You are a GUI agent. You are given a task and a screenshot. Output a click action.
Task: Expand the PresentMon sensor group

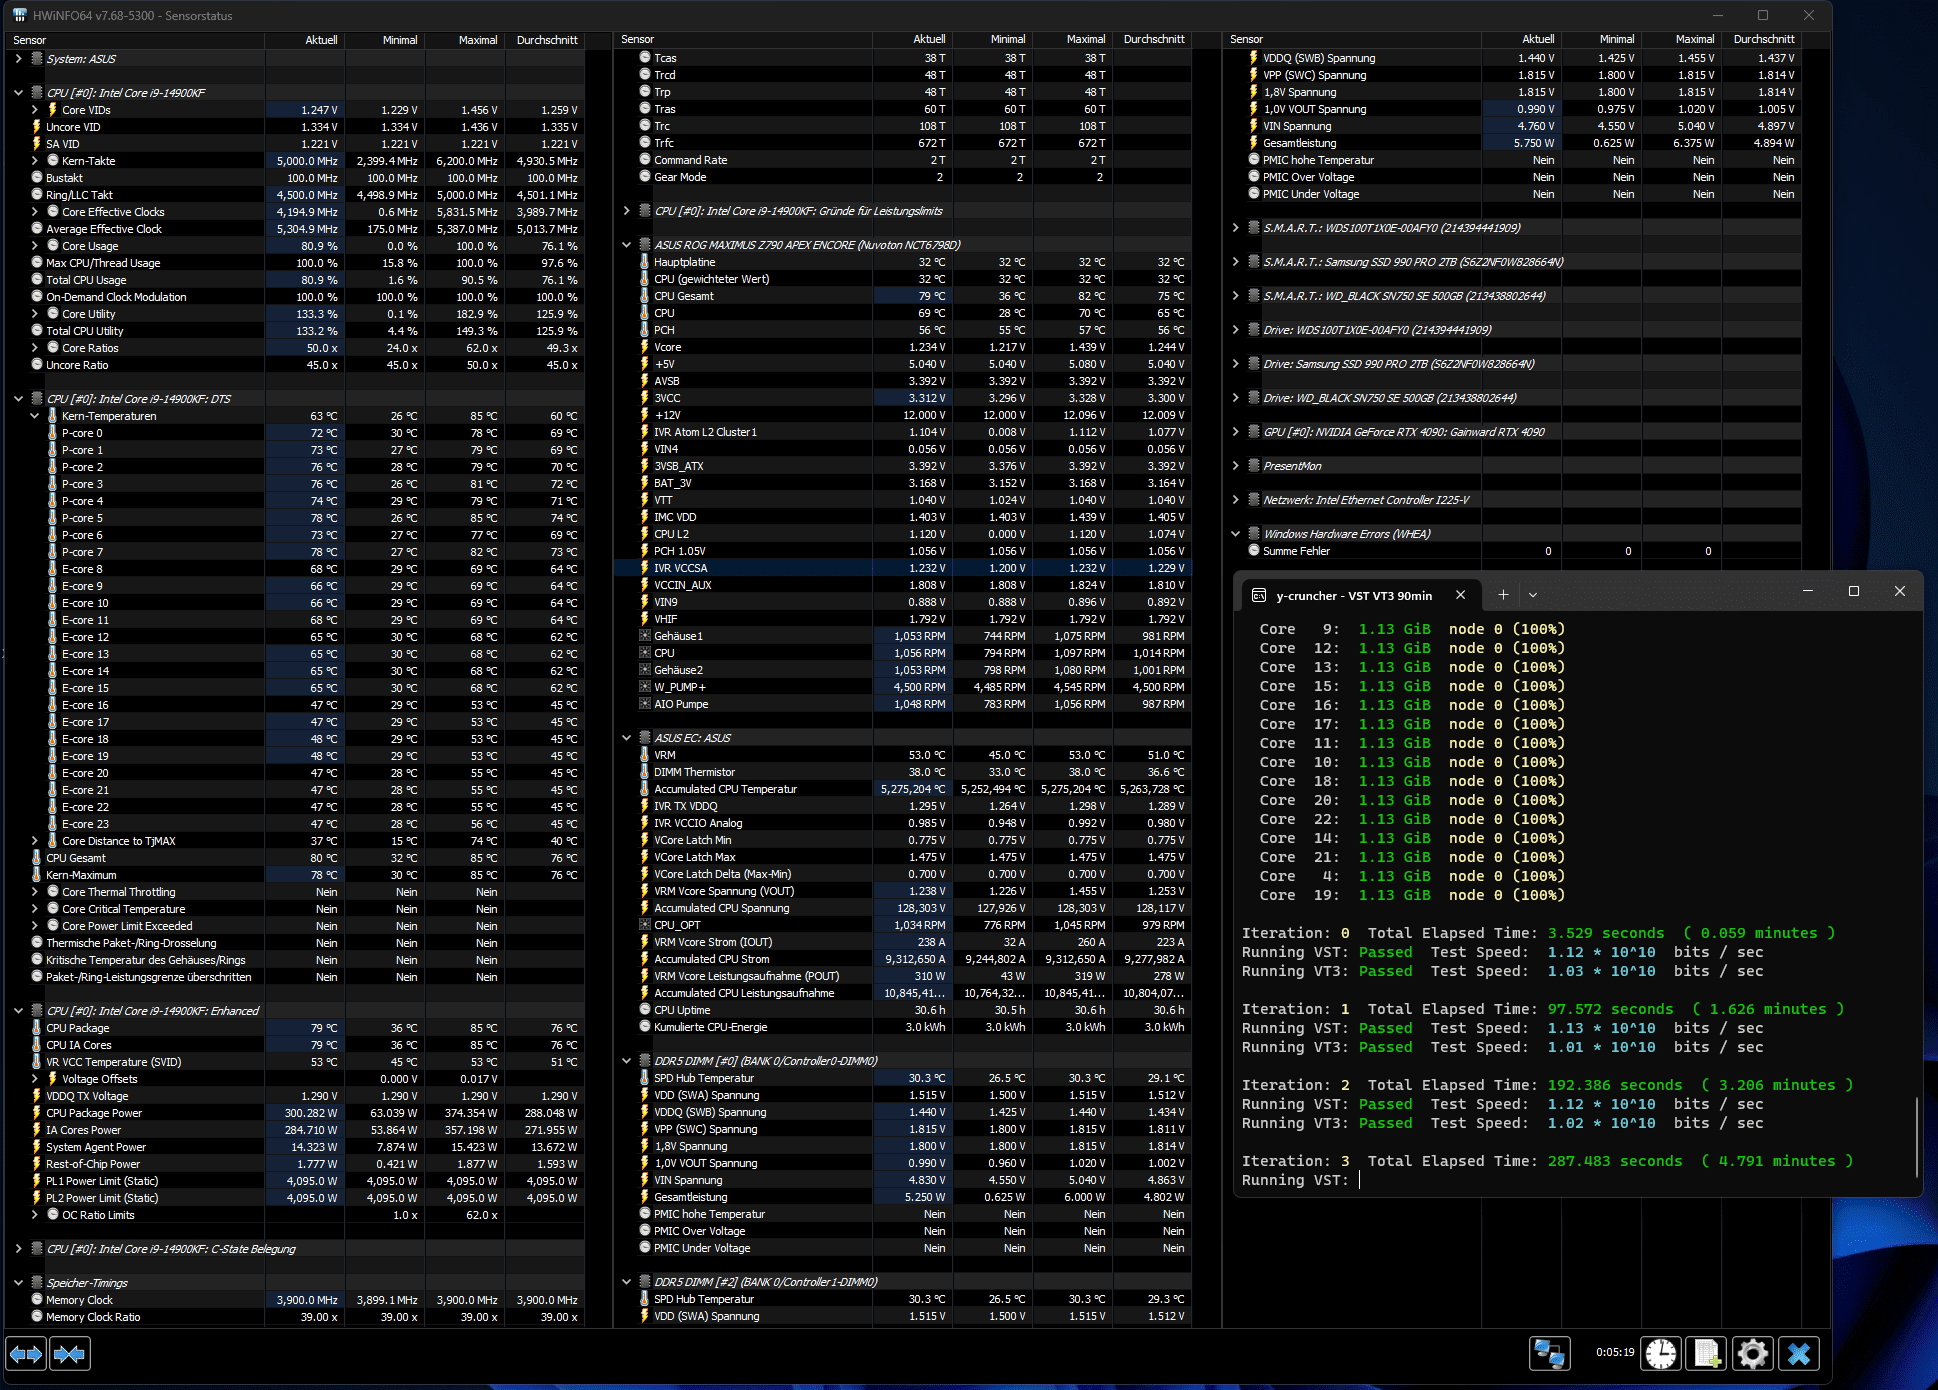(x=1236, y=466)
